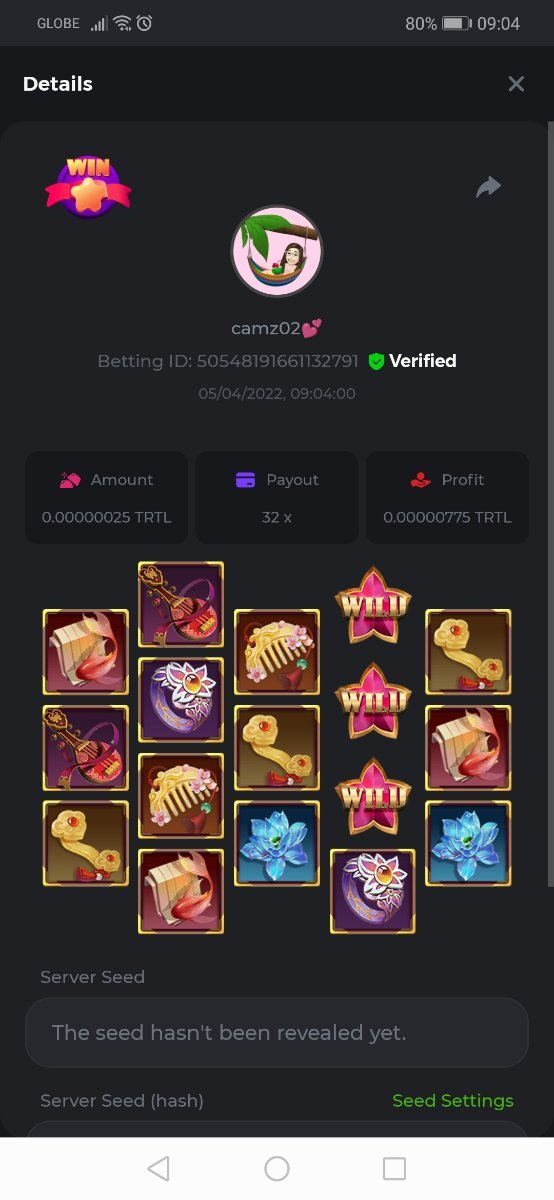Select the Server Seed field
The width and height of the screenshot is (554, 1200).
[277, 1032]
